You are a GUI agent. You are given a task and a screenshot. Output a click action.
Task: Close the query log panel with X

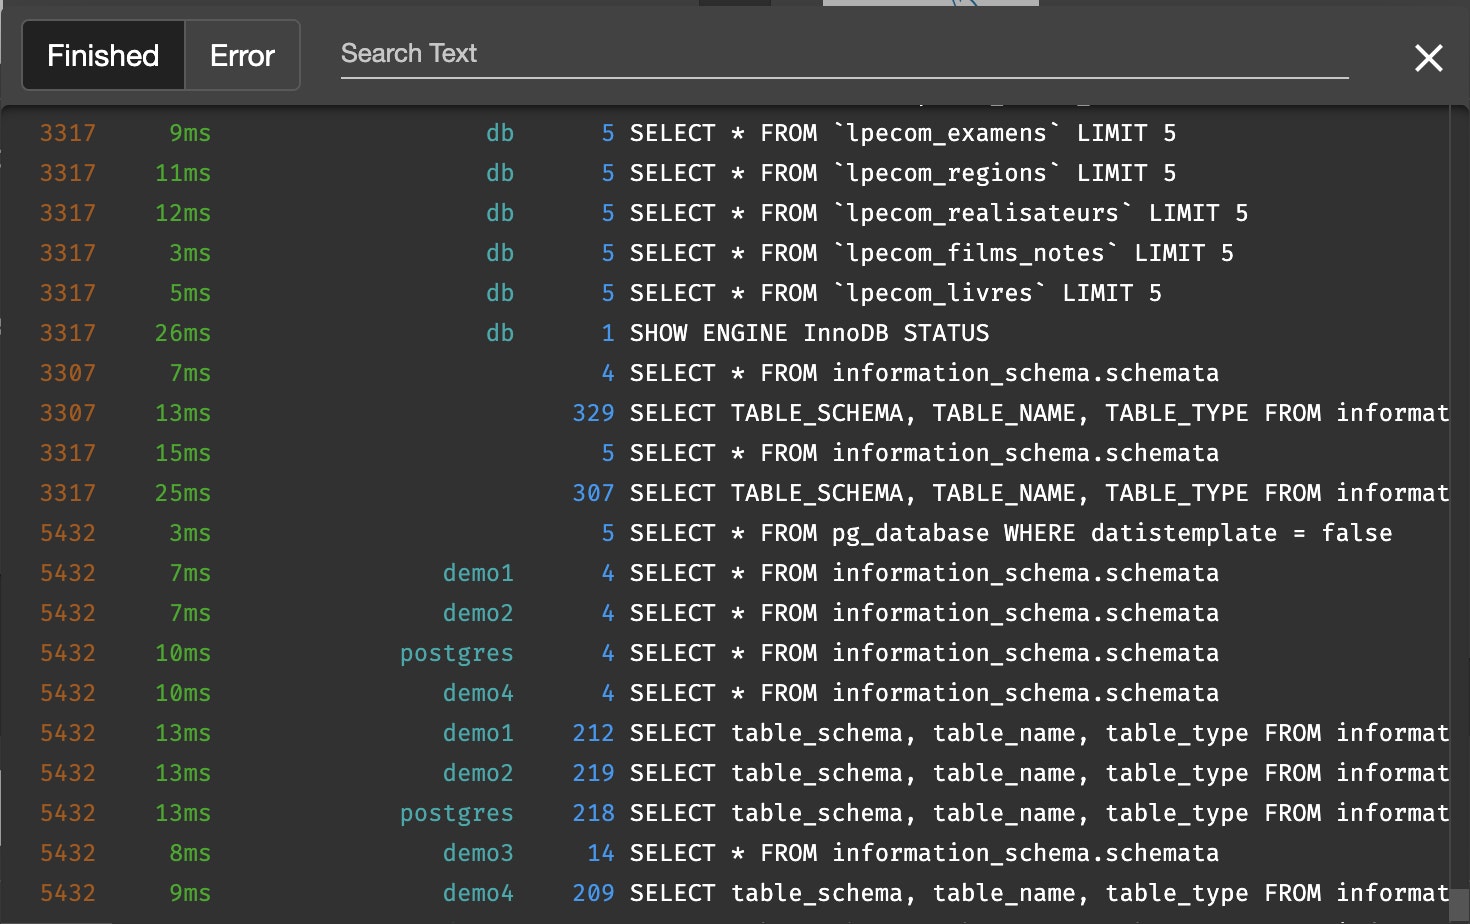1429,58
